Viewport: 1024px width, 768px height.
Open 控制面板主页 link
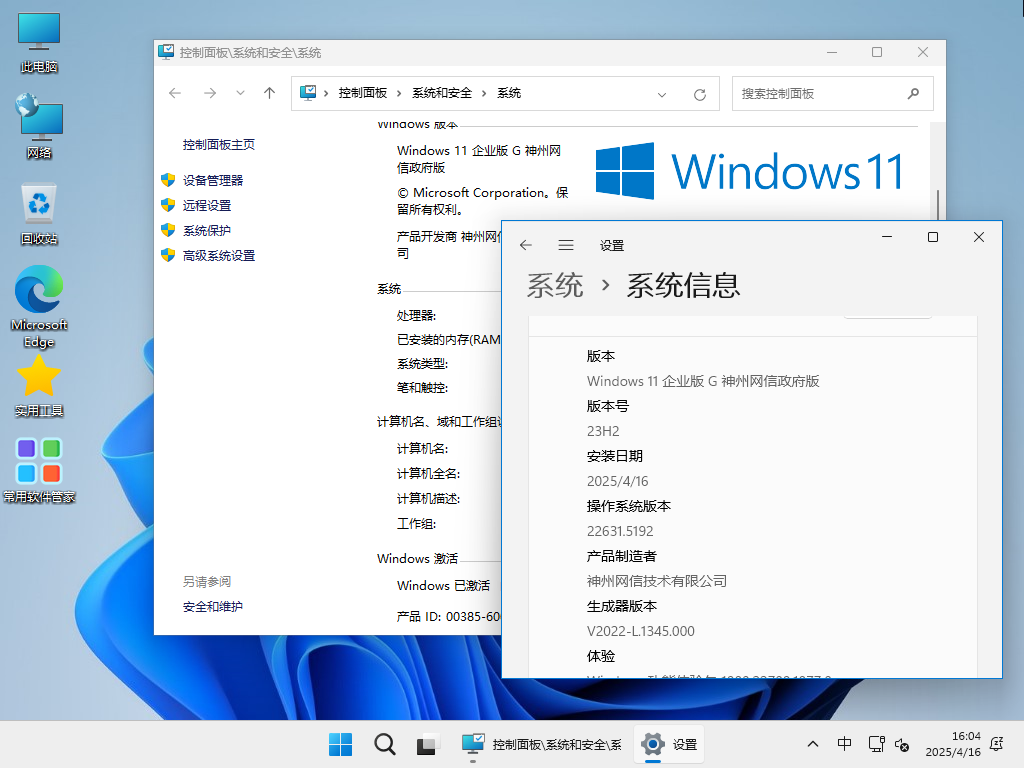coord(218,144)
